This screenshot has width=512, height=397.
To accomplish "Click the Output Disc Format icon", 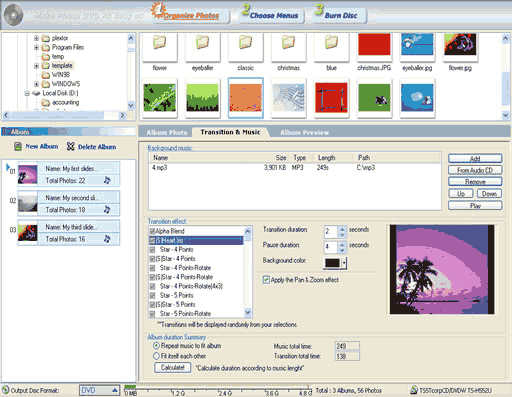I will click(5, 390).
